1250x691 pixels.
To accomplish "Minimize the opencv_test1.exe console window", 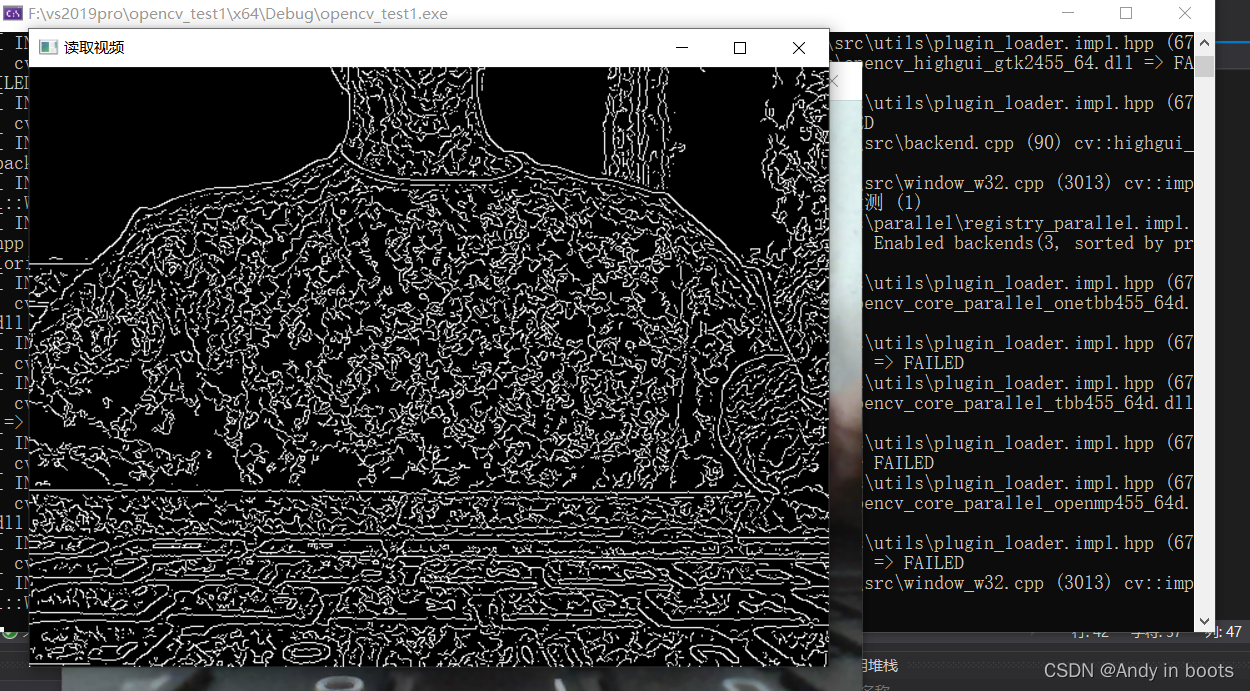I will pos(1068,13).
